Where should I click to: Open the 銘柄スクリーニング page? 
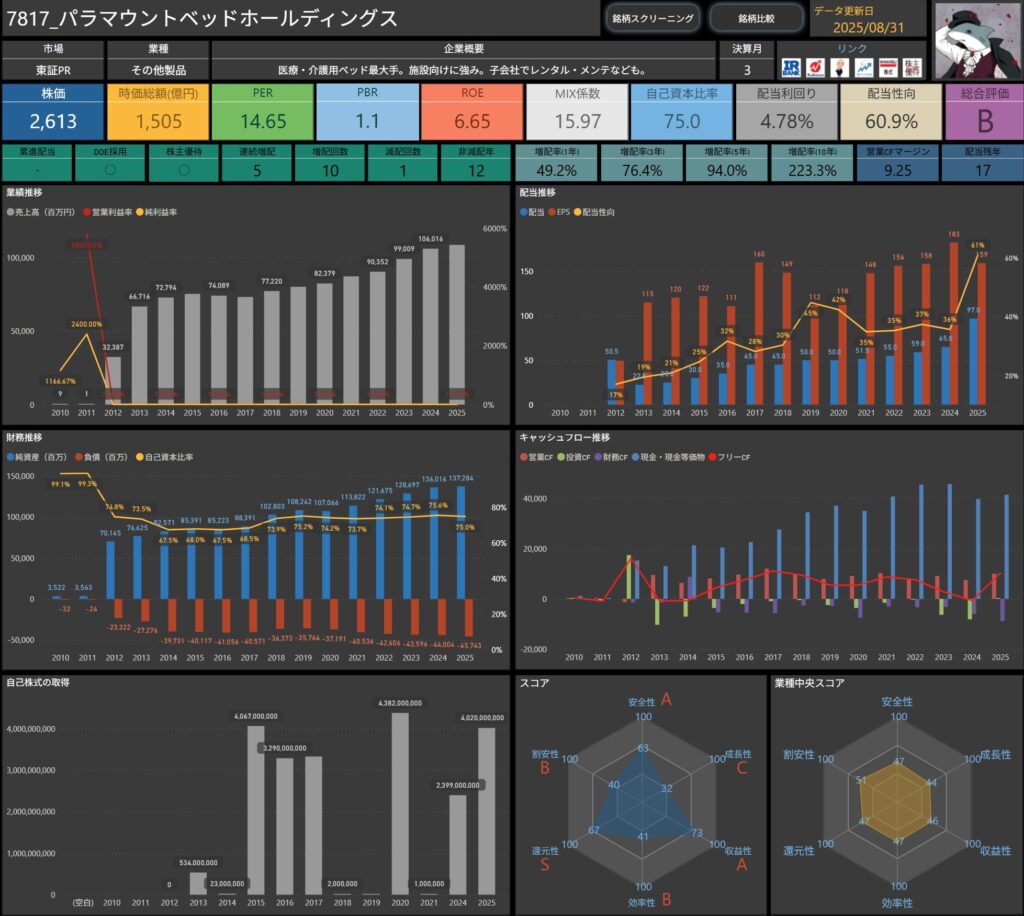point(652,18)
